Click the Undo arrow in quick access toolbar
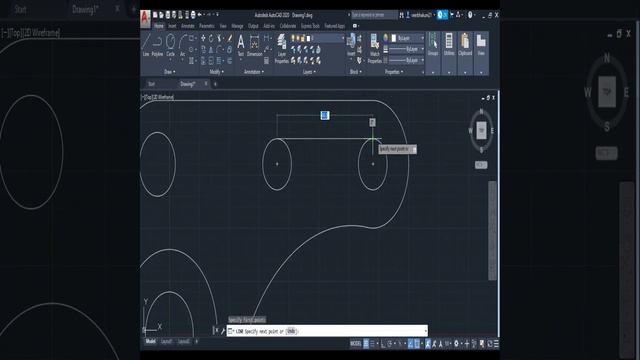 [x=200, y=15]
